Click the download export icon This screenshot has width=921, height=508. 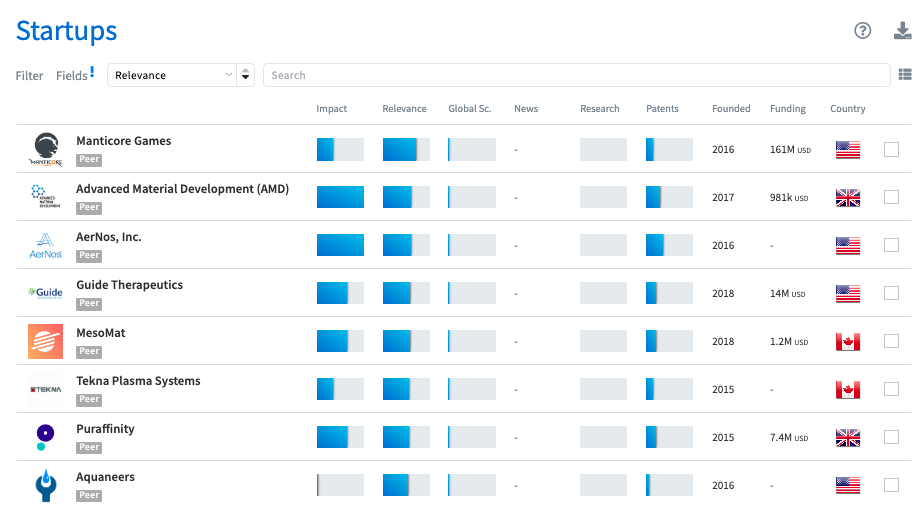click(x=902, y=31)
